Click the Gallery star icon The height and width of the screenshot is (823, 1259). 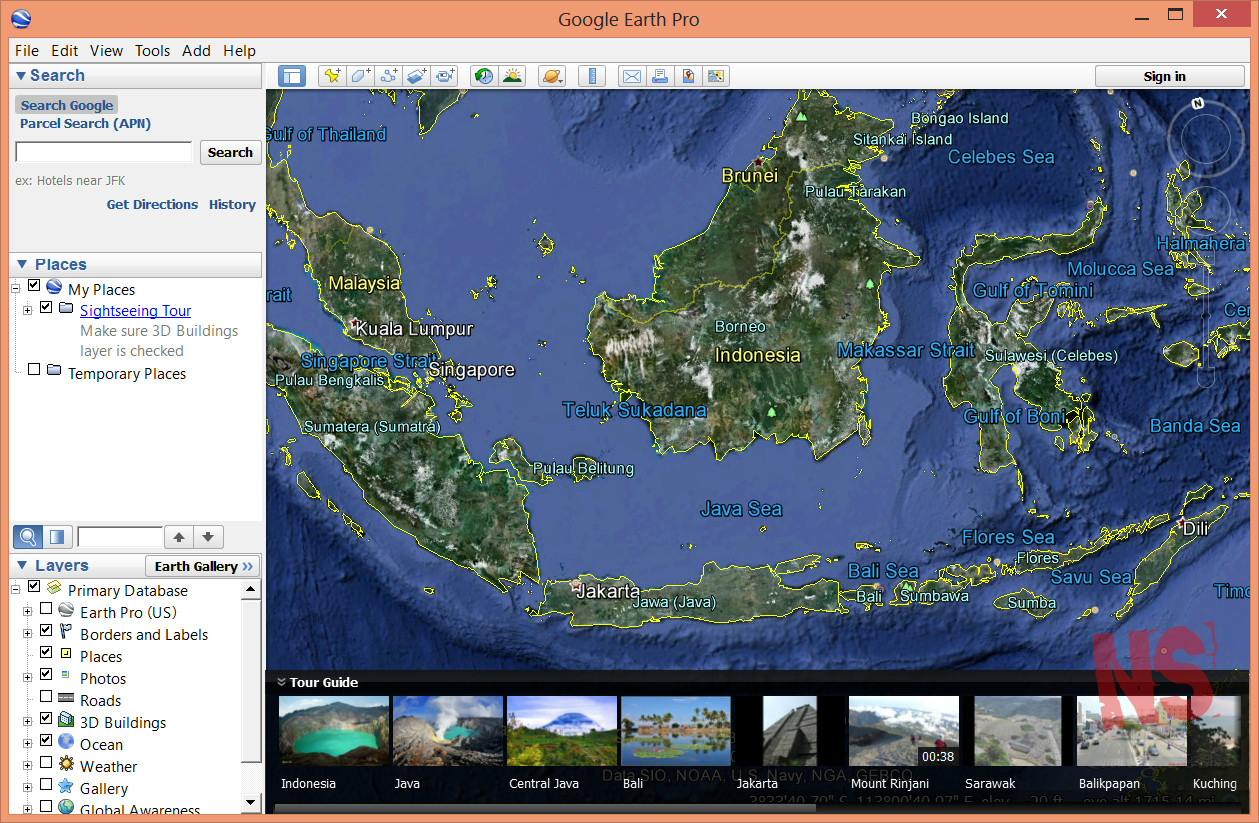coord(66,787)
